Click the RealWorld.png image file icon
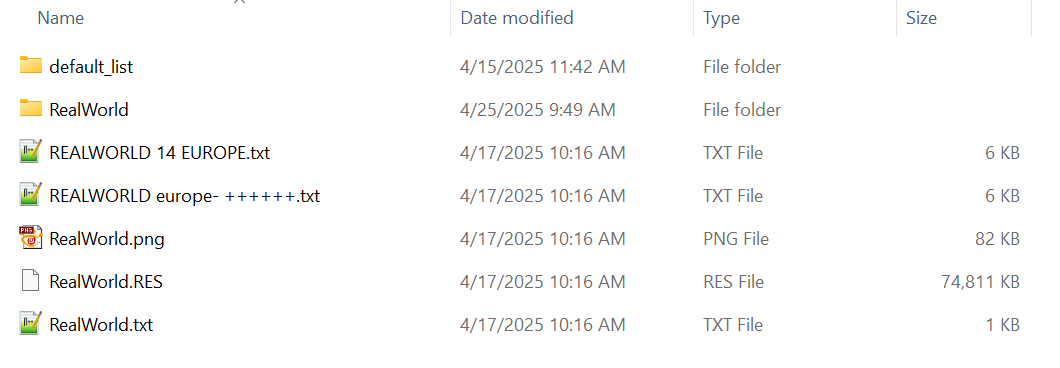The height and width of the screenshot is (368, 1060). 31,237
